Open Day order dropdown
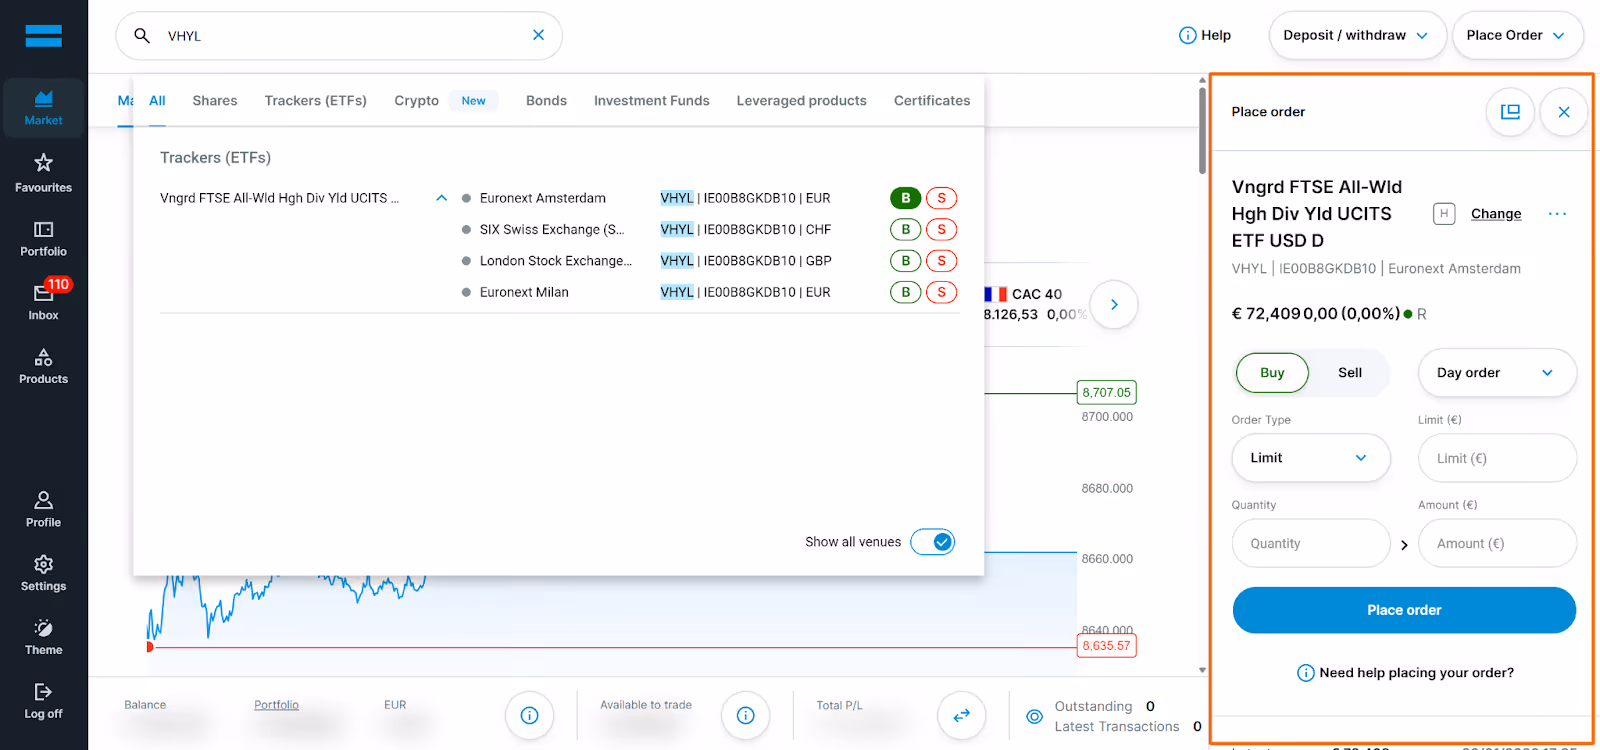 [x=1497, y=373]
